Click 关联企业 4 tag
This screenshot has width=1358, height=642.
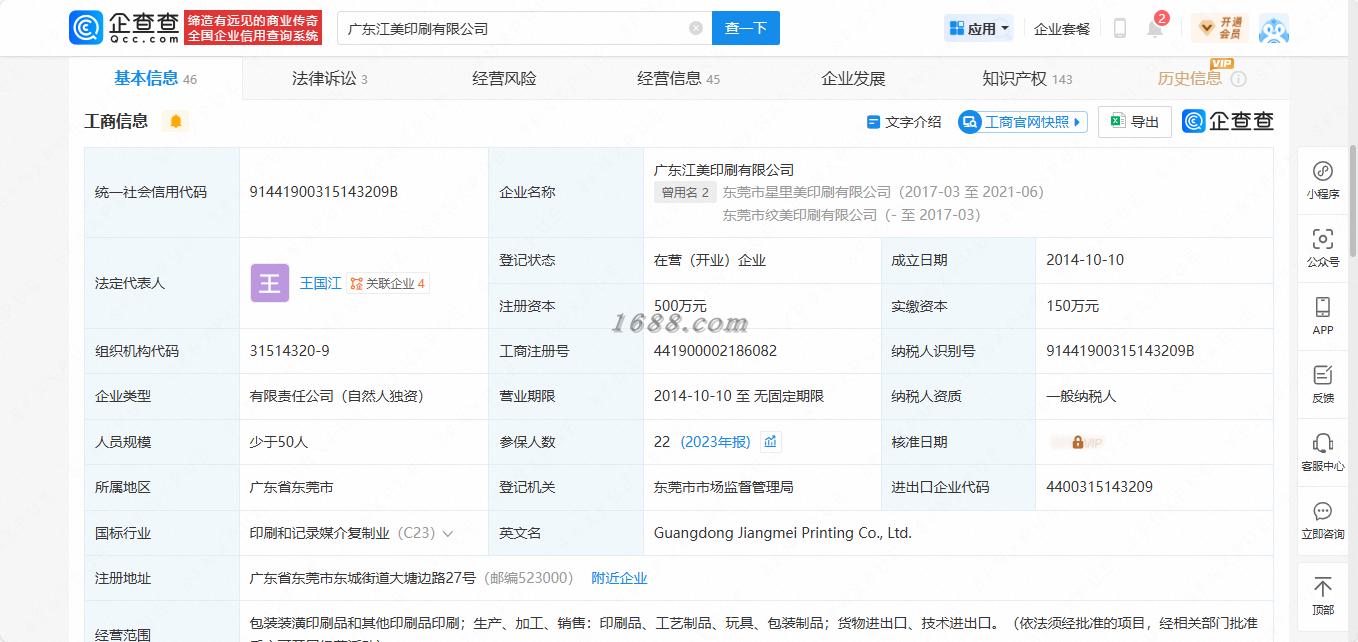[388, 283]
